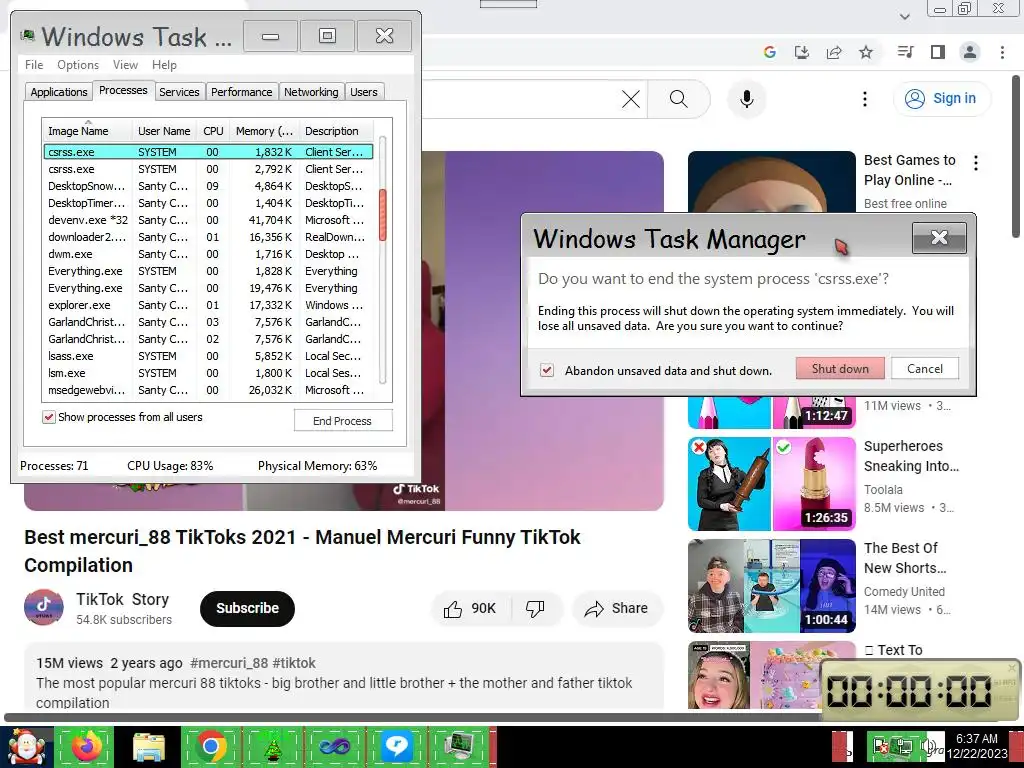Toggle Show processes from all users
The width and height of the screenshot is (1024, 768).
[x=48, y=417]
